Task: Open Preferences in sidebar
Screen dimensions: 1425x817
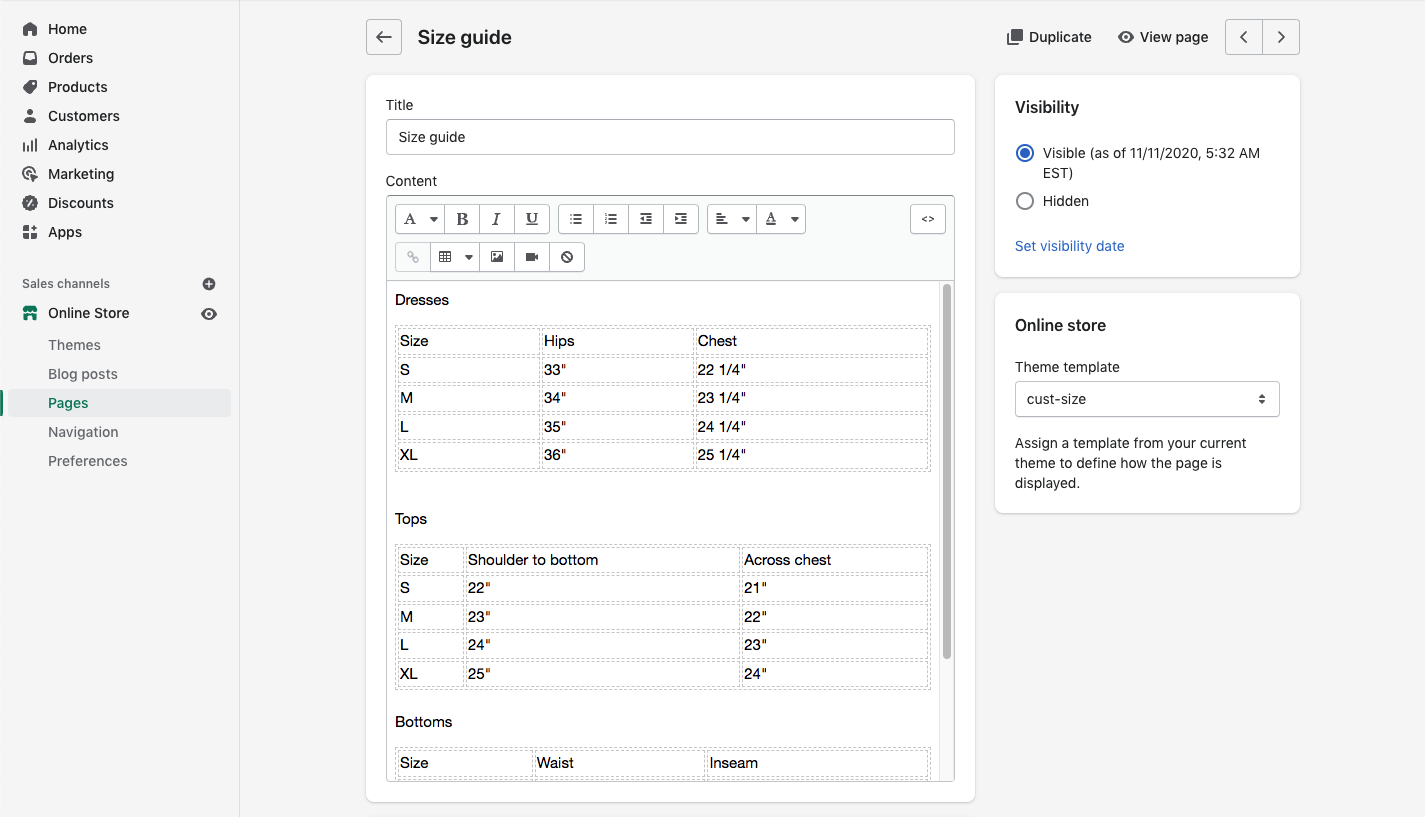Action: tap(88, 461)
